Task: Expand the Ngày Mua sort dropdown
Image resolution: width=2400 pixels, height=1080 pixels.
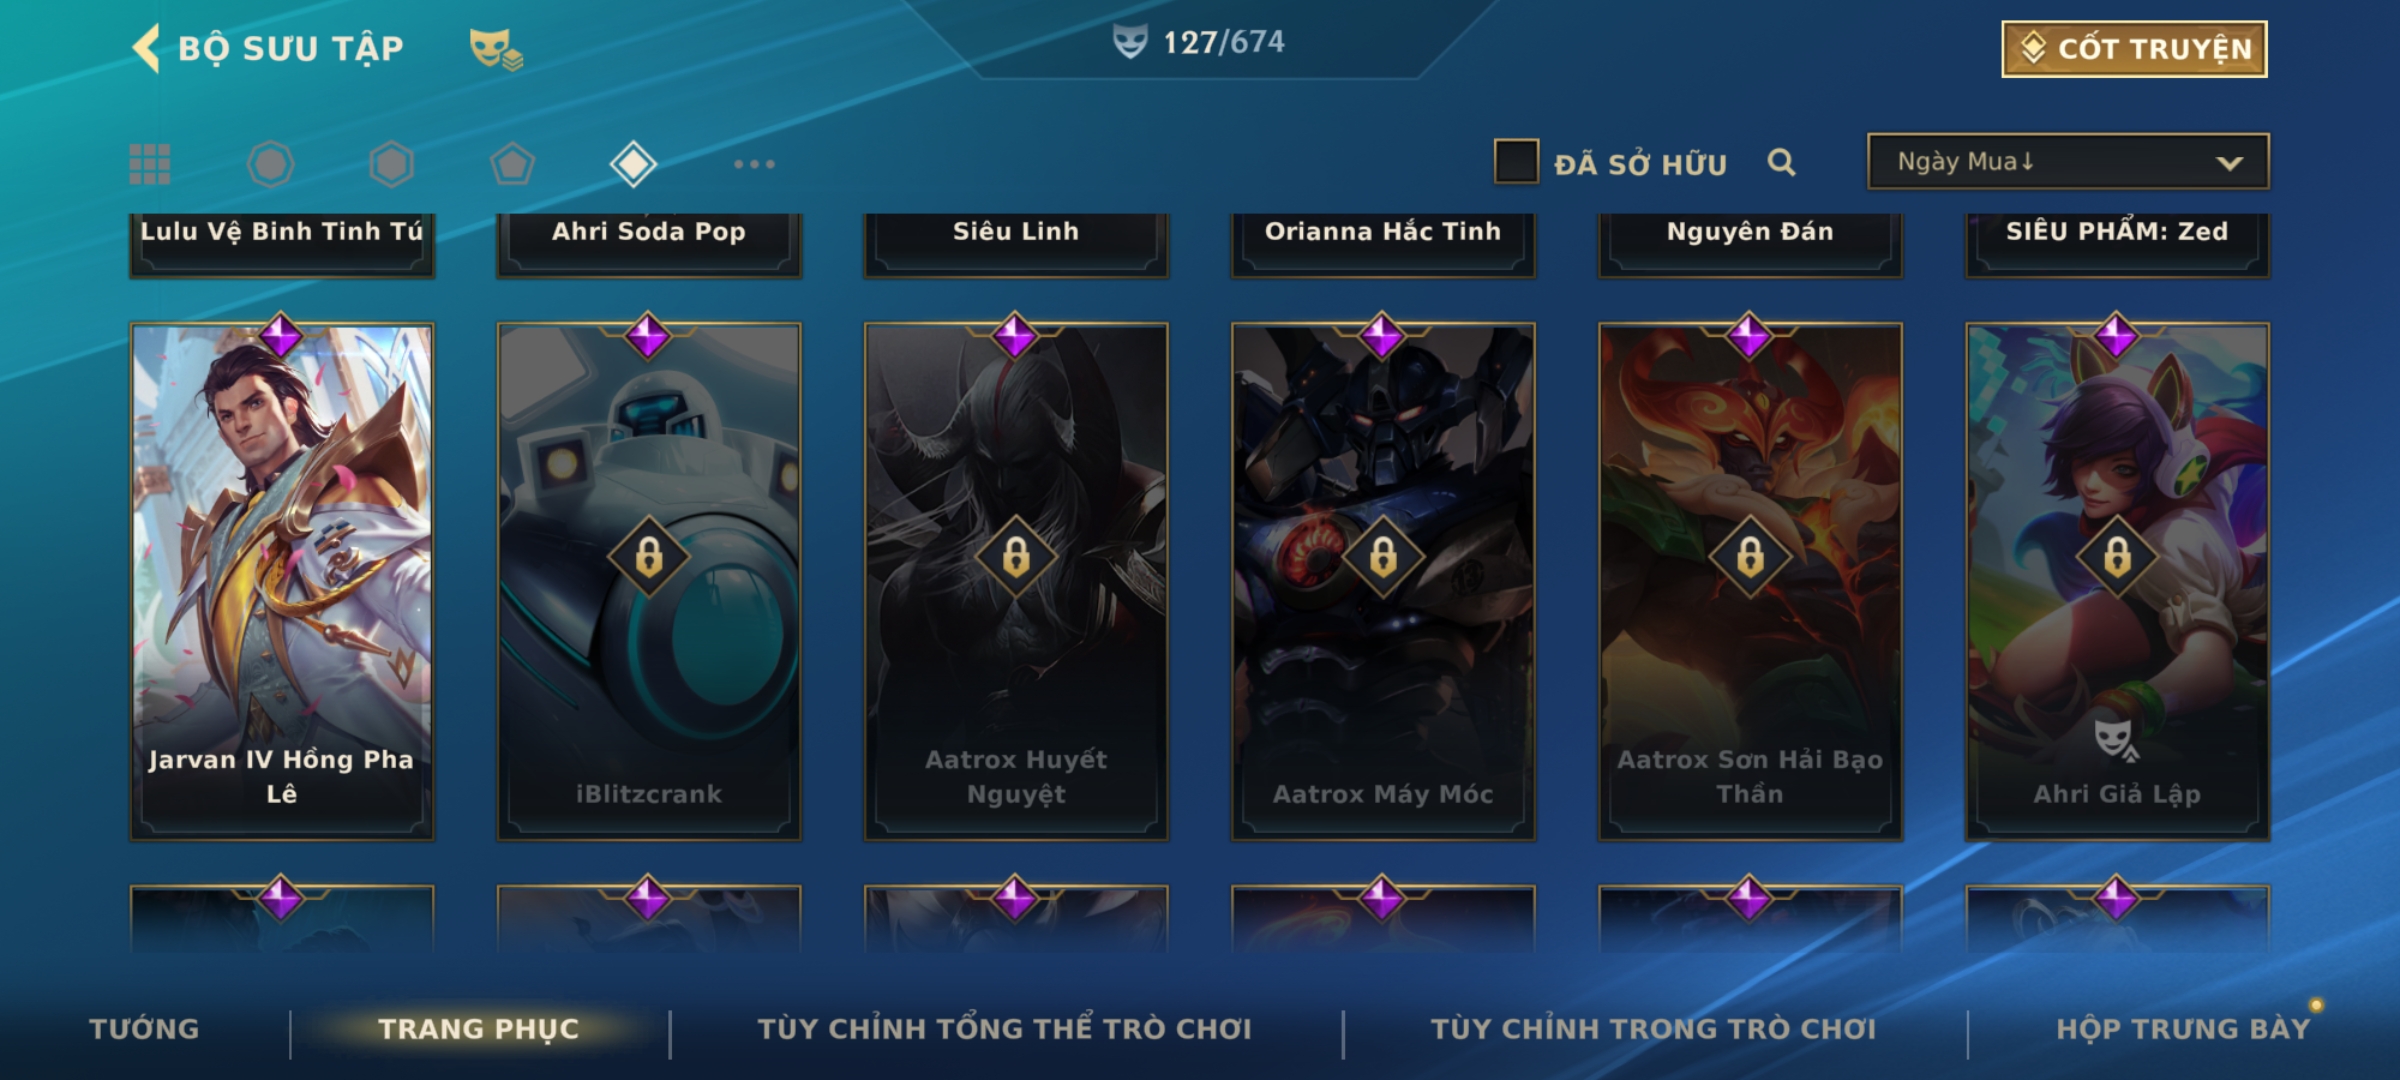Action: (2068, 162)
